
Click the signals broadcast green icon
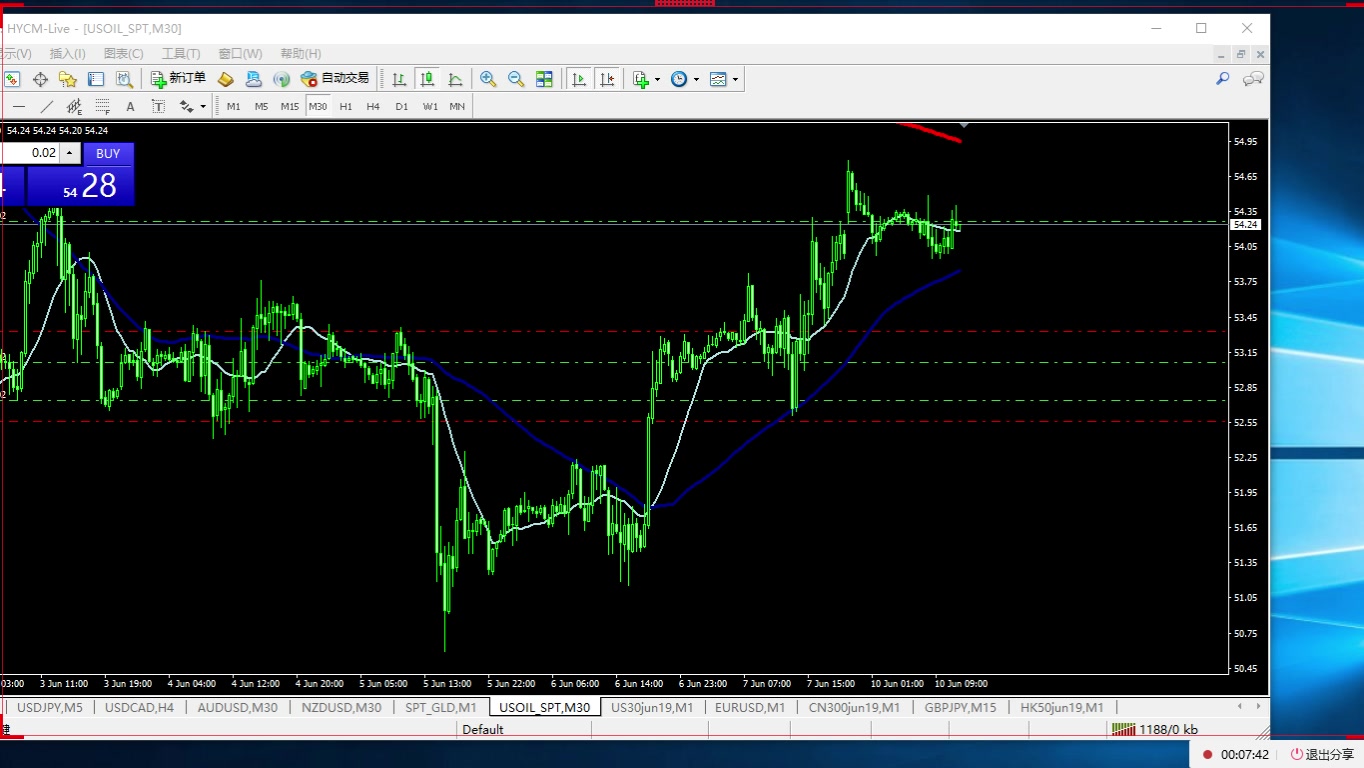point(281,79)
